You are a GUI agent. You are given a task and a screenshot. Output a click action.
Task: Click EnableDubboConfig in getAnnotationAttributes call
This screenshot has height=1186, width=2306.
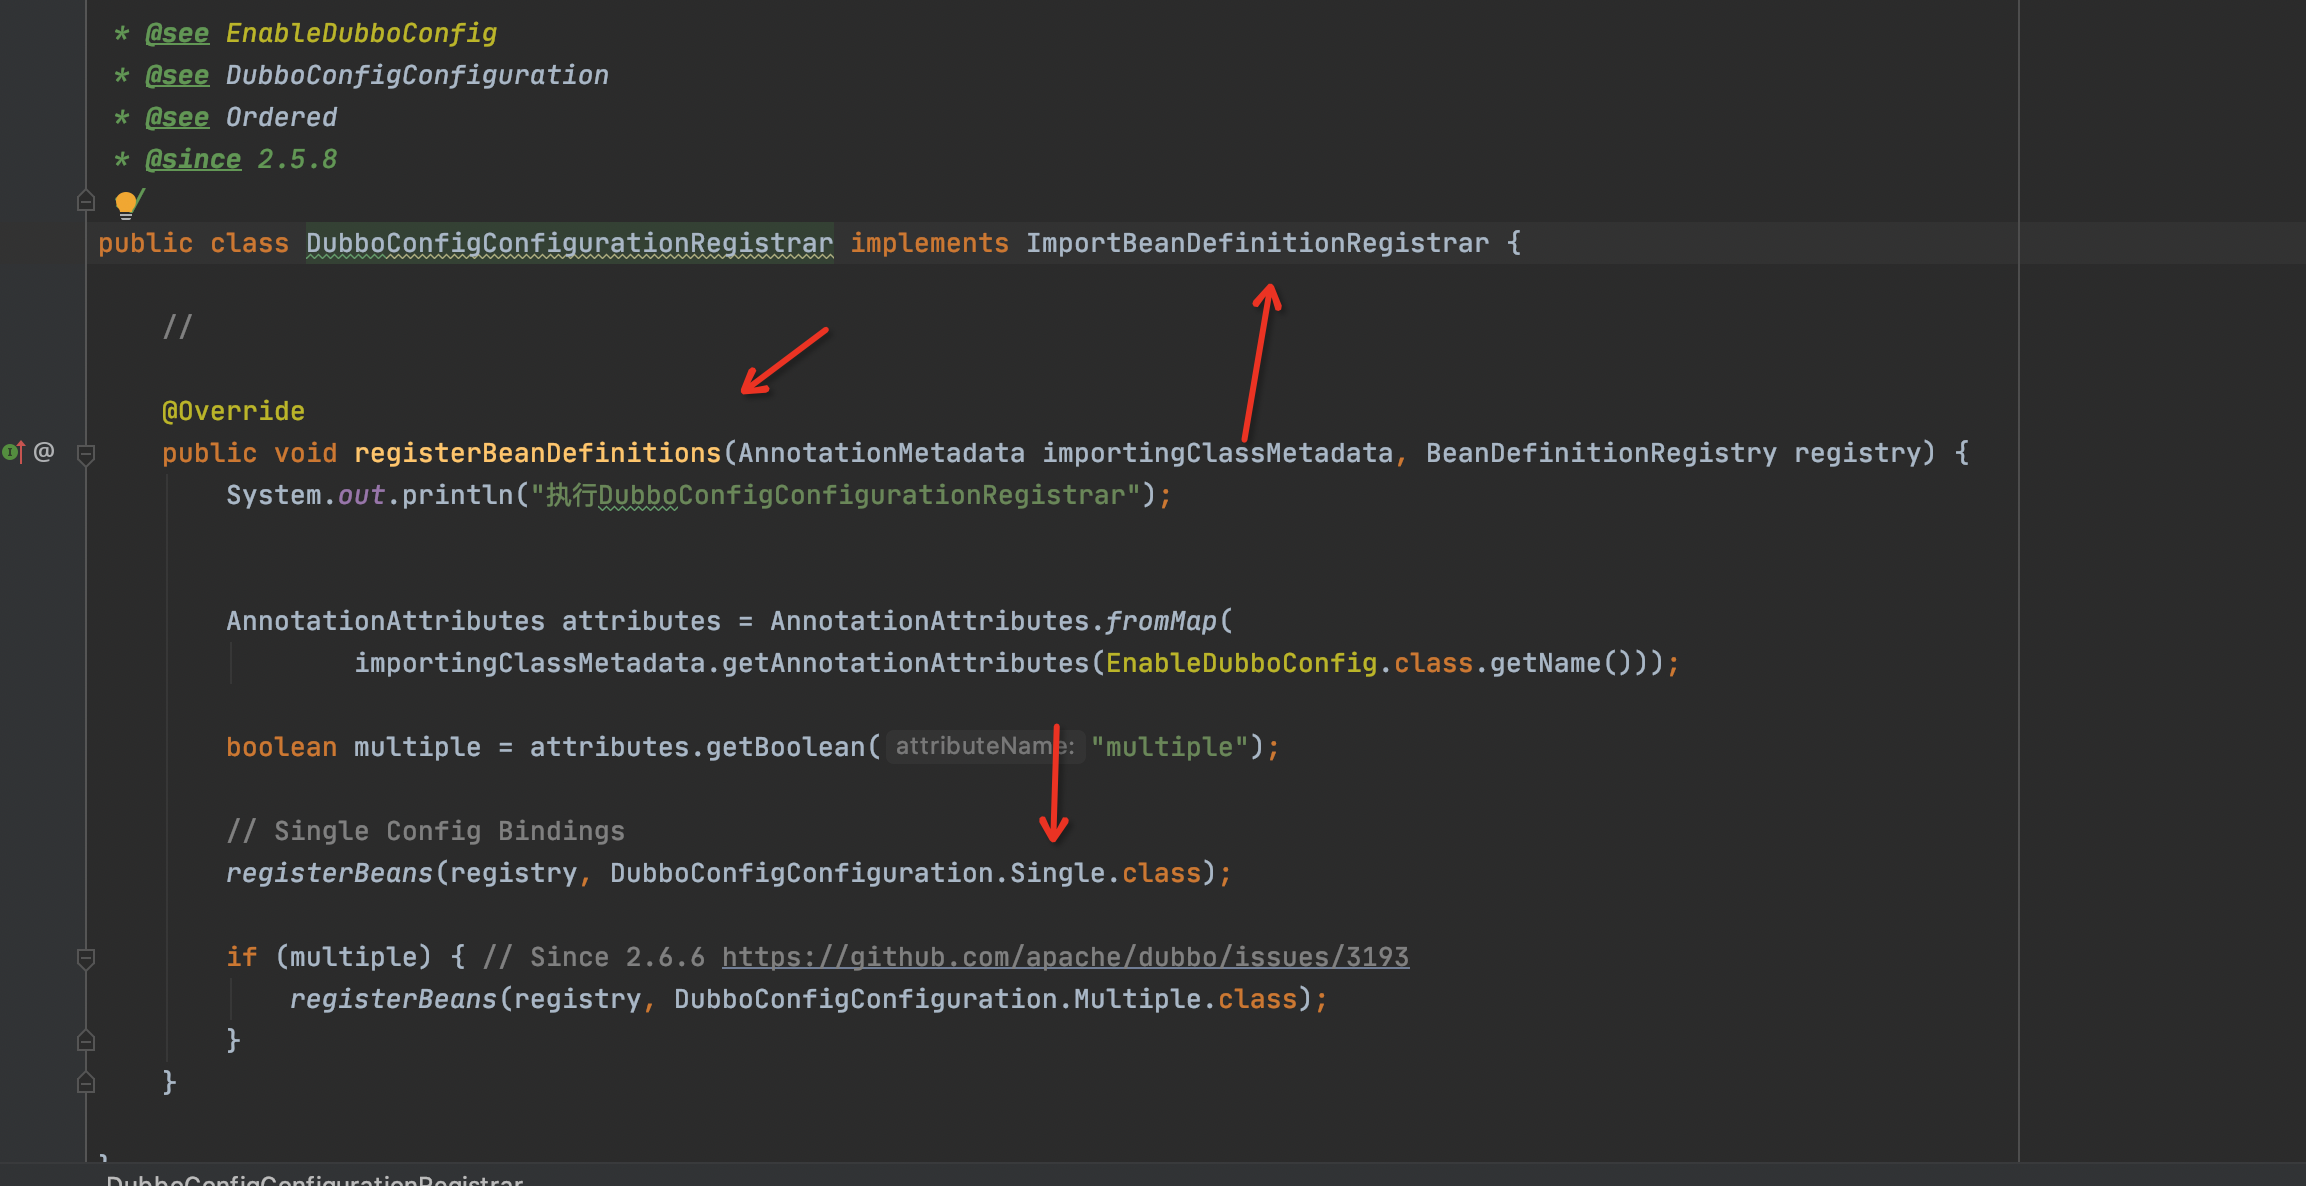[1241, 663]
